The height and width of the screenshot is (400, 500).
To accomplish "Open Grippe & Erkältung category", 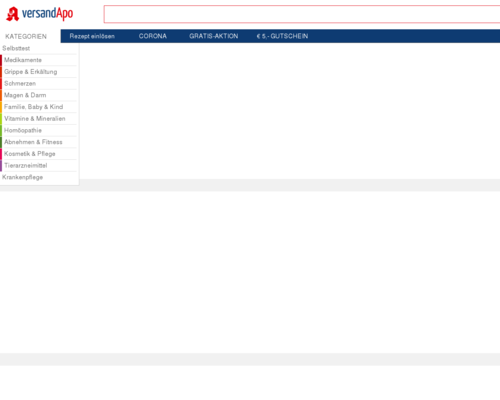I will (31, 72).
